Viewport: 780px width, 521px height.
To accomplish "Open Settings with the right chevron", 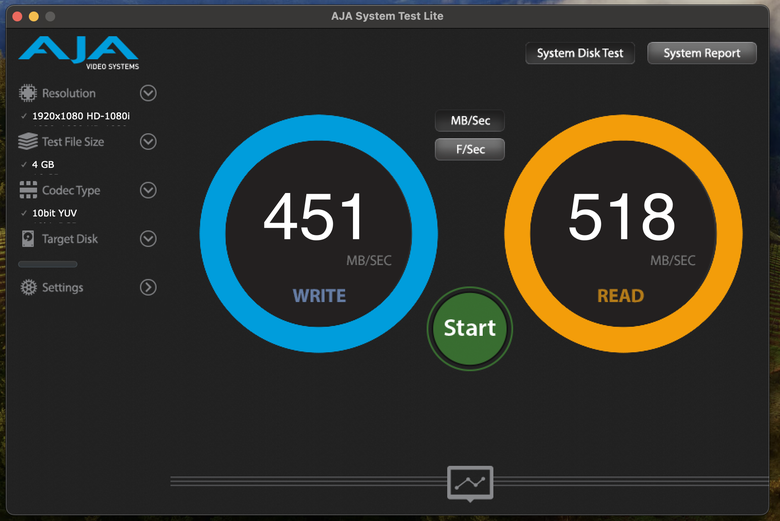I will (x=148, y=287).
